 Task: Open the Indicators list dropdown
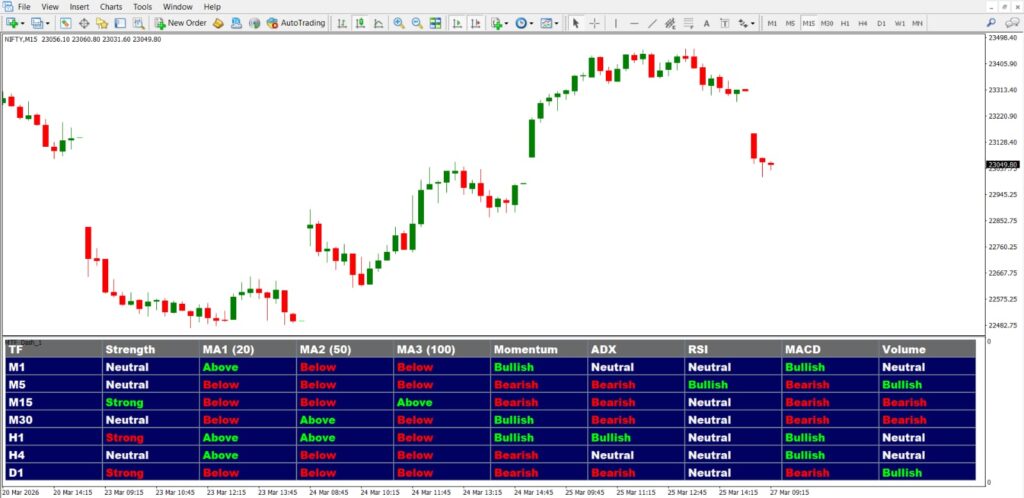[507, 22]
